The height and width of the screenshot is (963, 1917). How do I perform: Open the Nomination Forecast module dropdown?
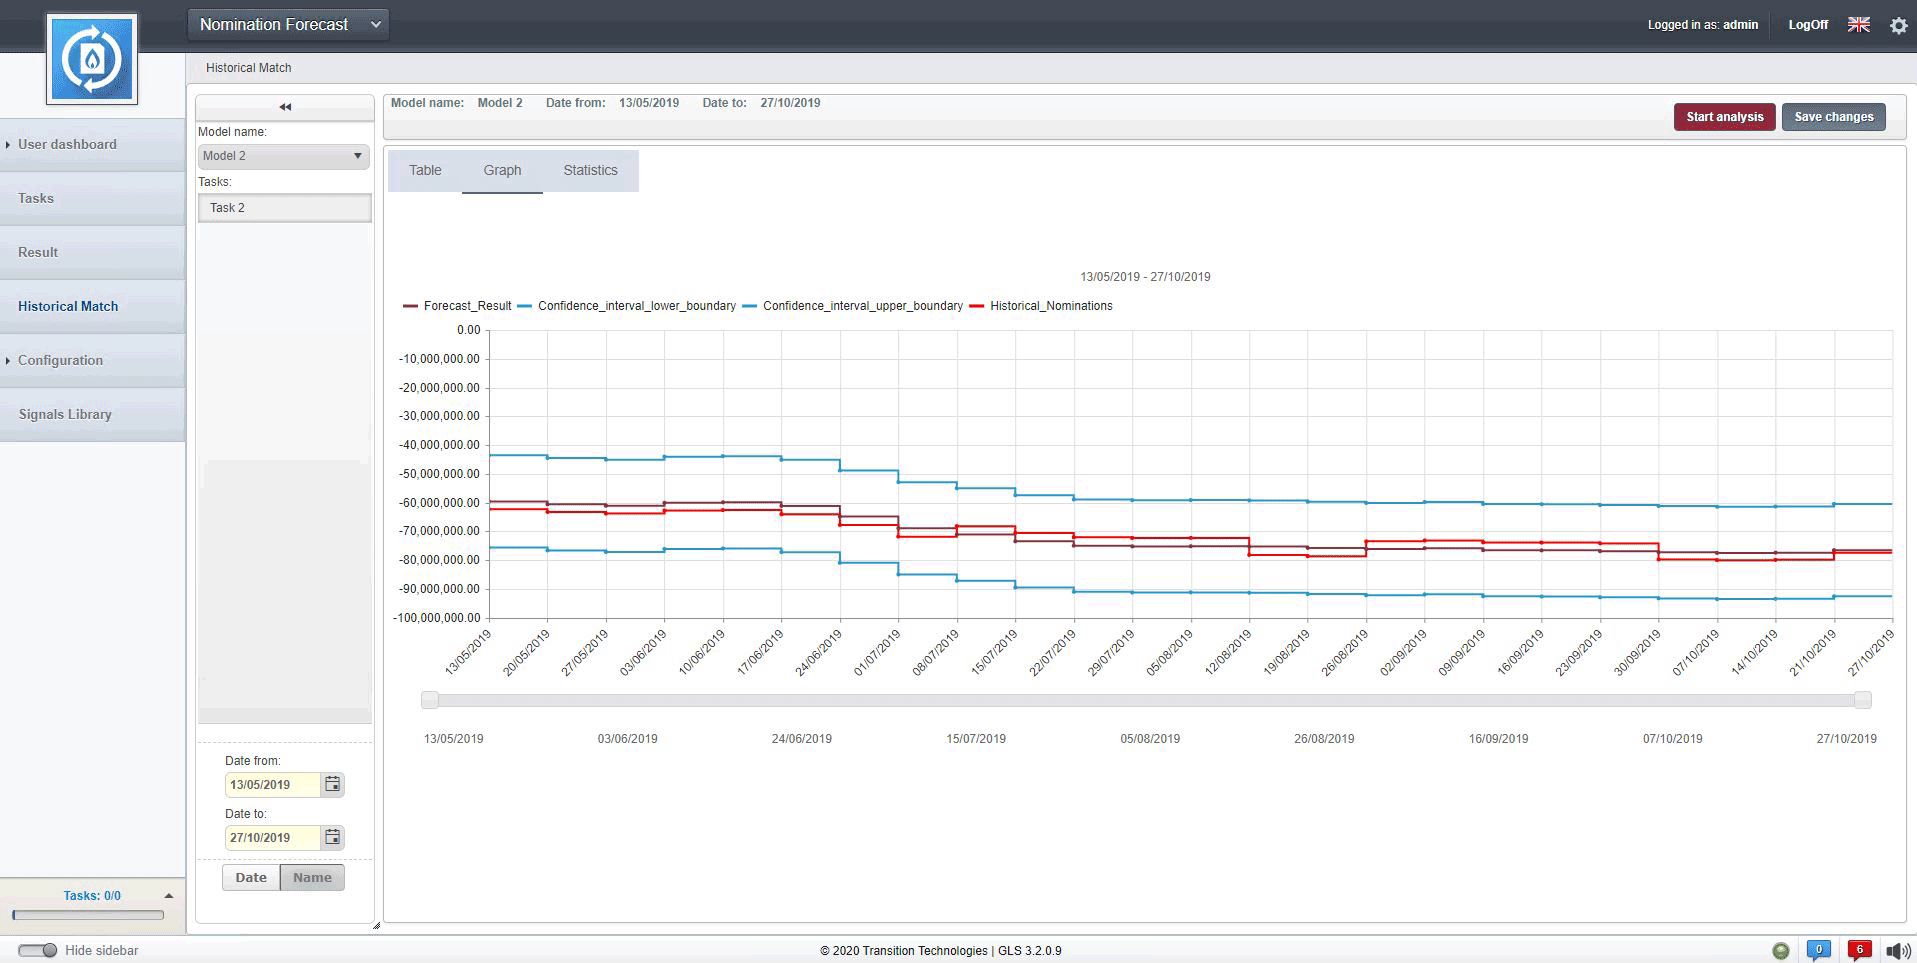pyautogui.click(x=288, y=25)
